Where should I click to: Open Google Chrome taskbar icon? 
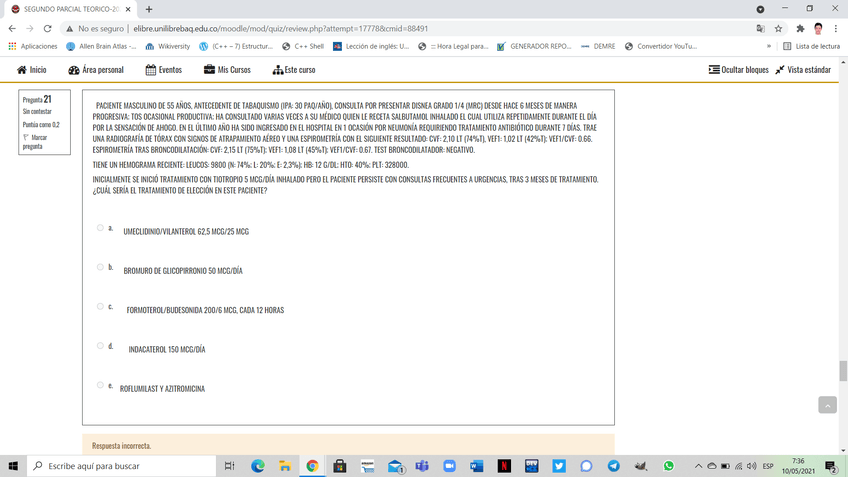312,466
